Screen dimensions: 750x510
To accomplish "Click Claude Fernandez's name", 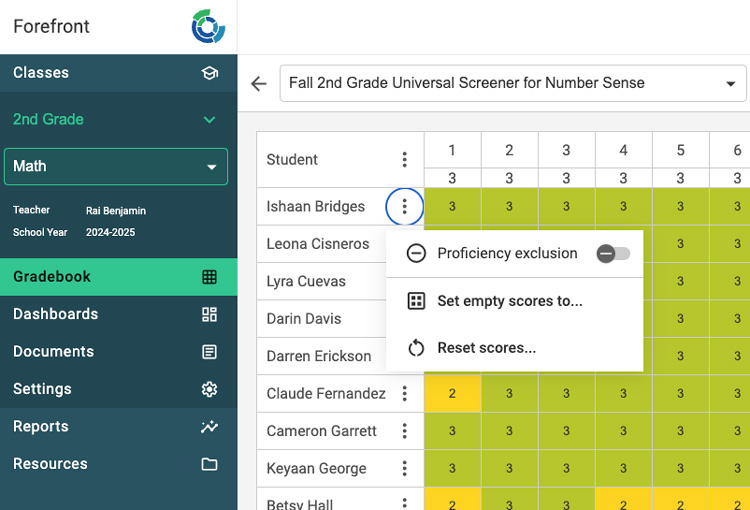I will (326, 393).
